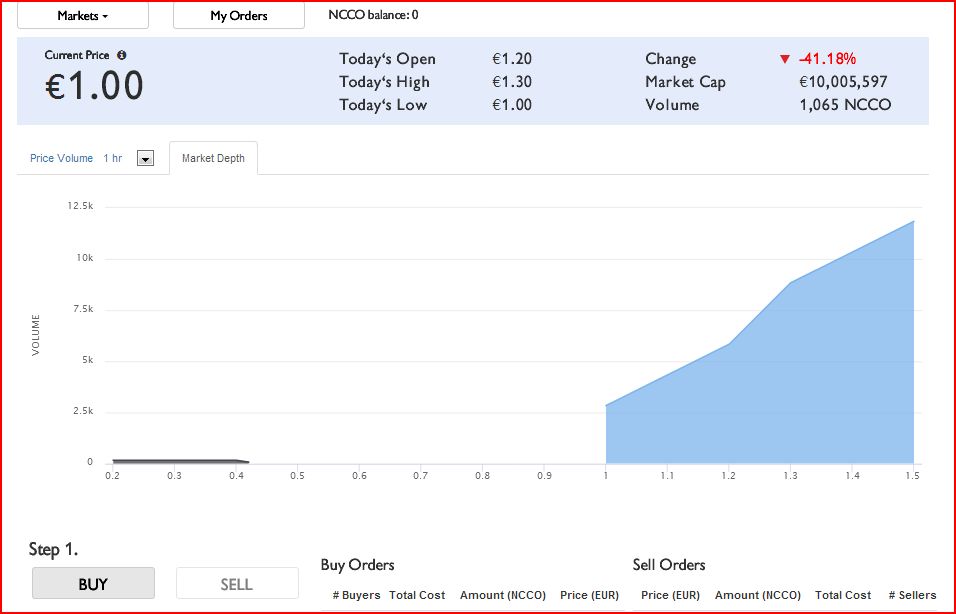
Task: Select the Market Depth tab
Action: coord(213,159)
